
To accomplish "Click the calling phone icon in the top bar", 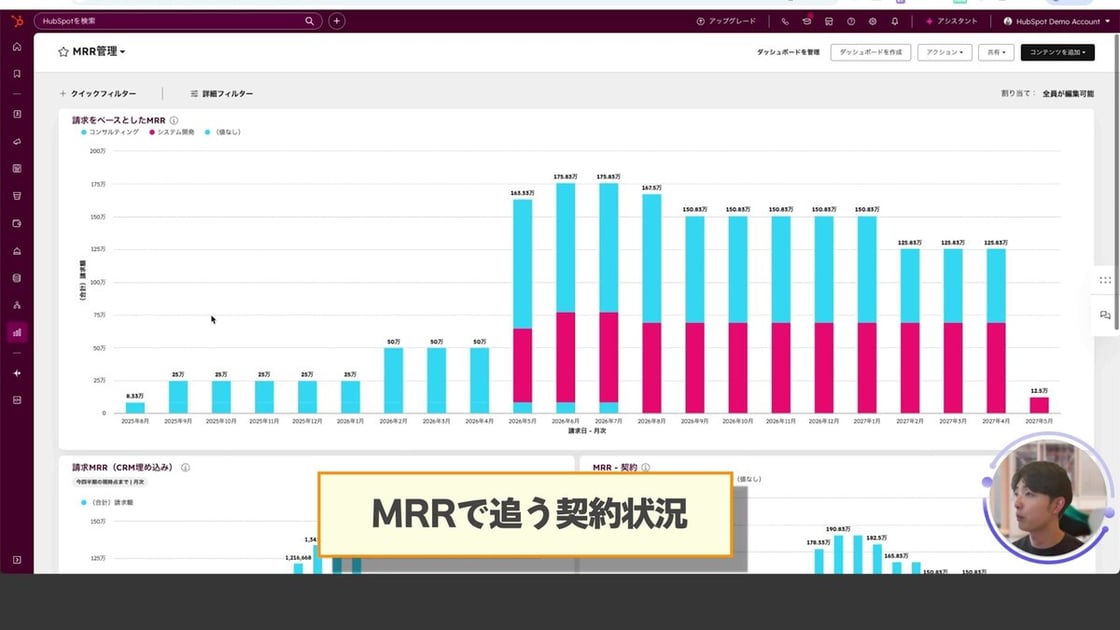I will [x=786, y=21].
